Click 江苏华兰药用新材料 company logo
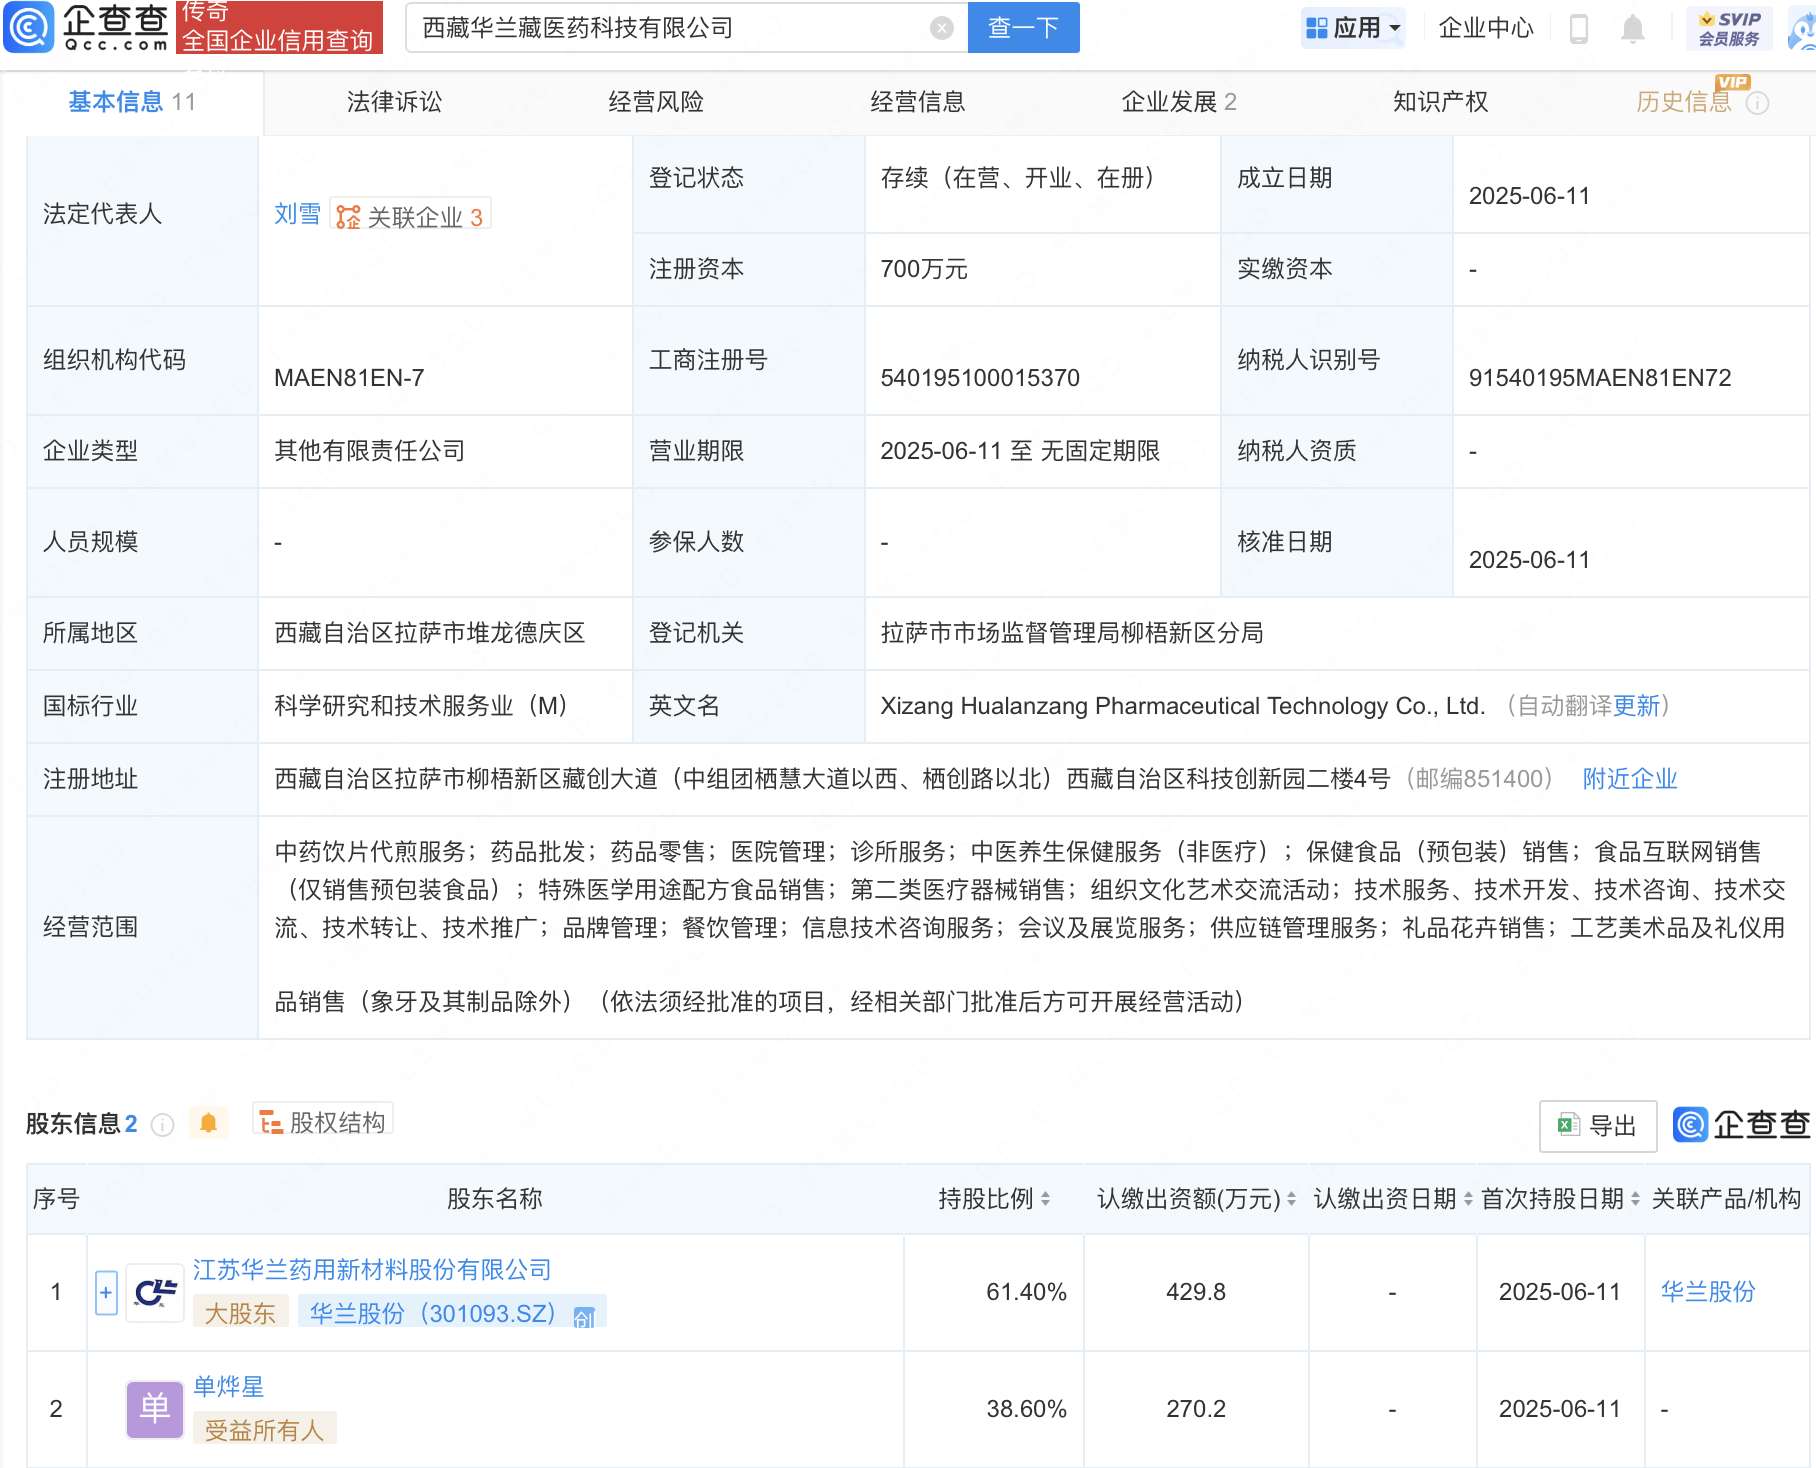This screenshot has height=1468, width=1816. 155,1293
